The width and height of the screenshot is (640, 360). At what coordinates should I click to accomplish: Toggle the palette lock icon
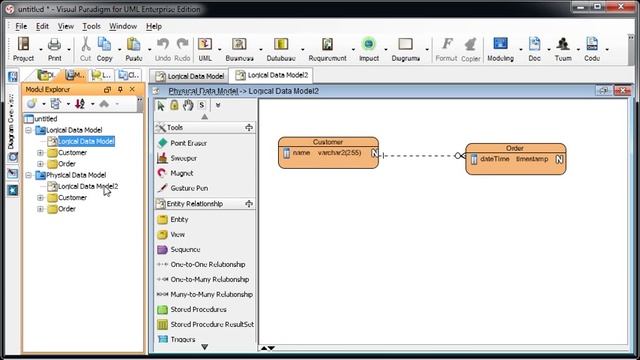click(174, 105)
